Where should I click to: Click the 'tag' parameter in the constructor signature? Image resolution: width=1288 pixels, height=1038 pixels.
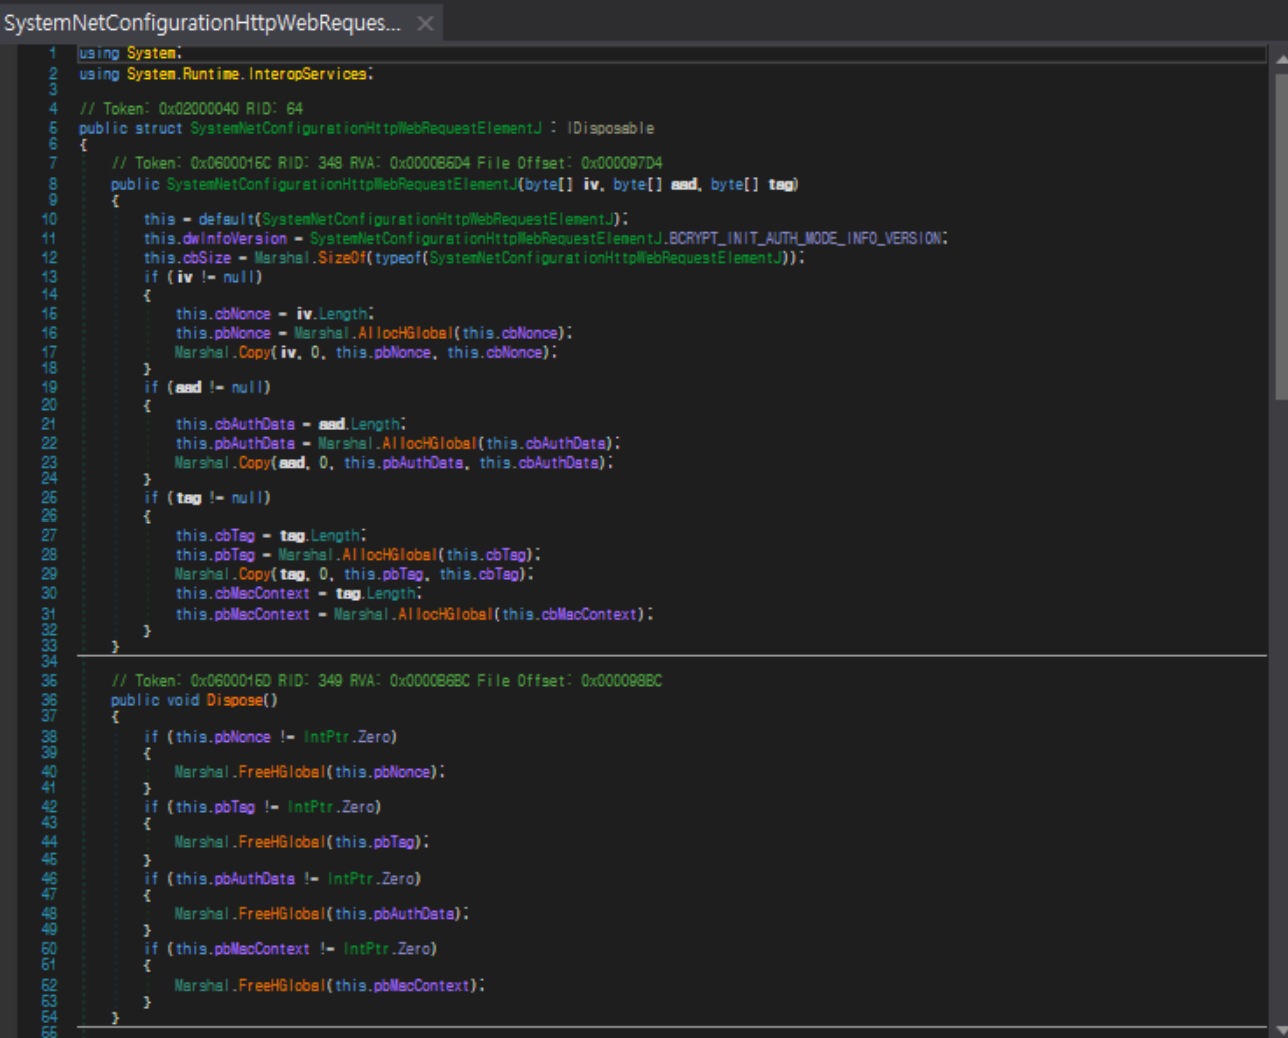781,184
